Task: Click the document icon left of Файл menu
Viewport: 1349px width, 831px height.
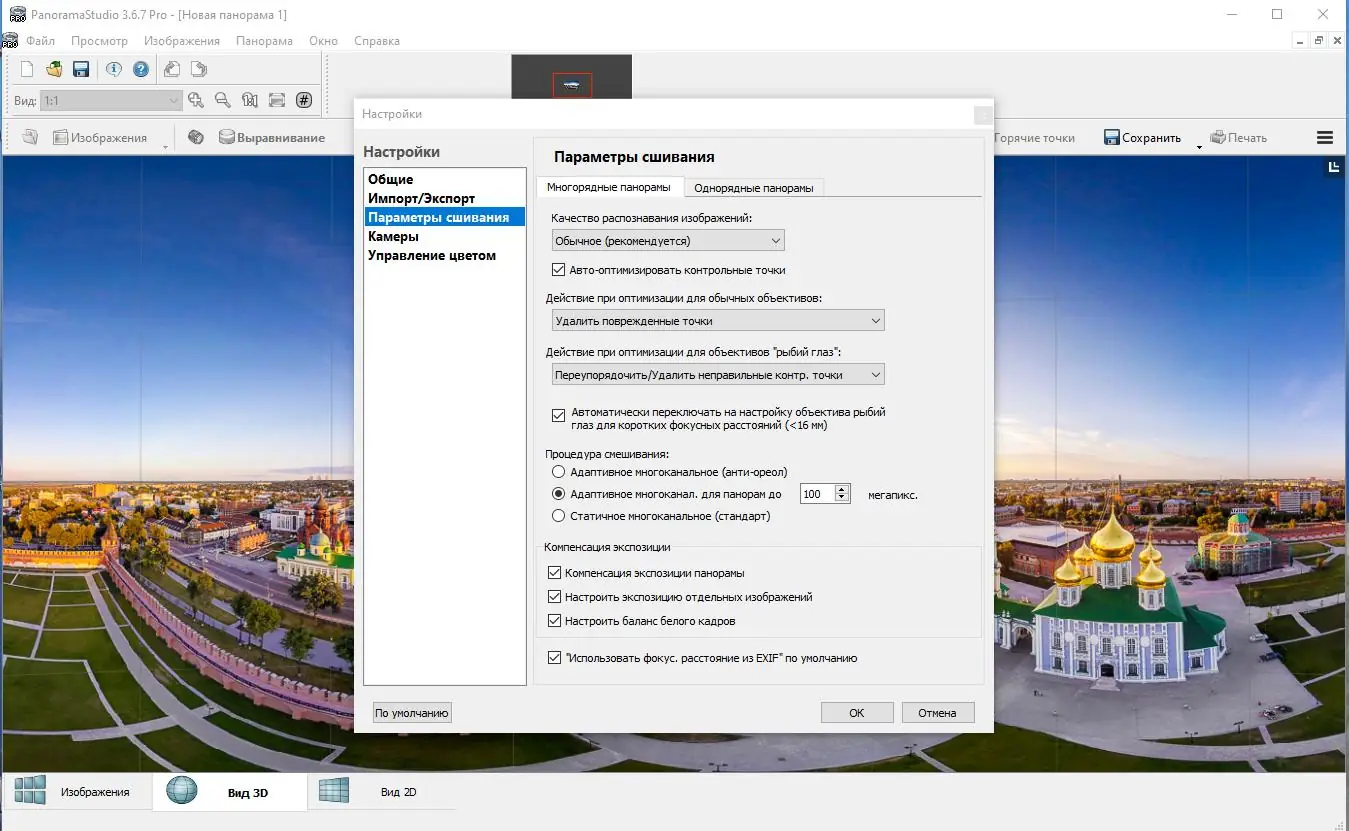Action: [x=10, y=41]
